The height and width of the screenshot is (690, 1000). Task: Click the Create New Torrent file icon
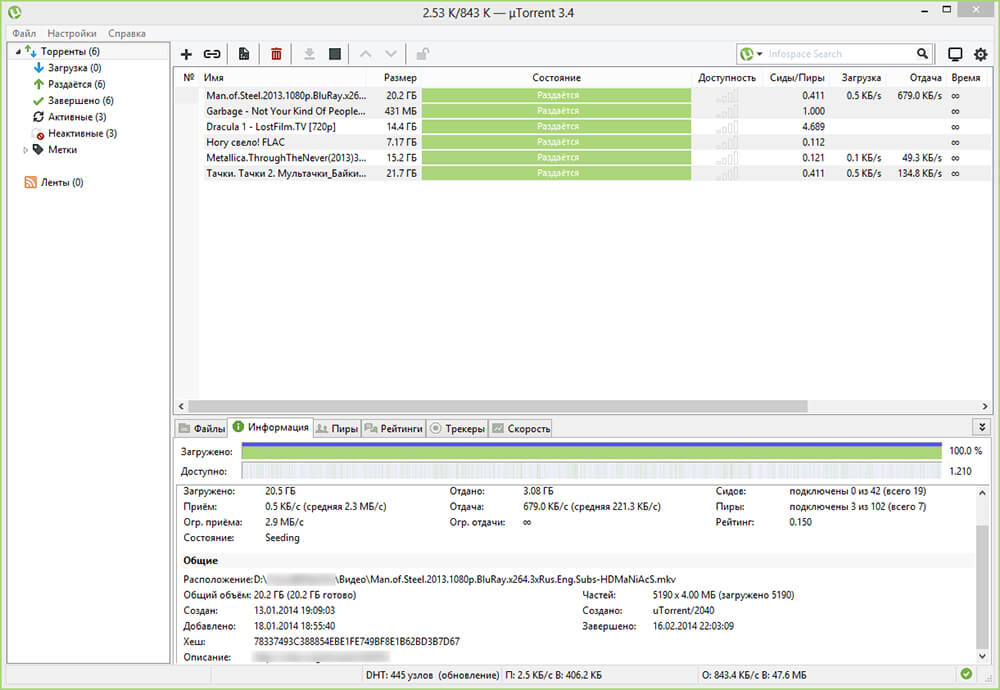(244, 54)
